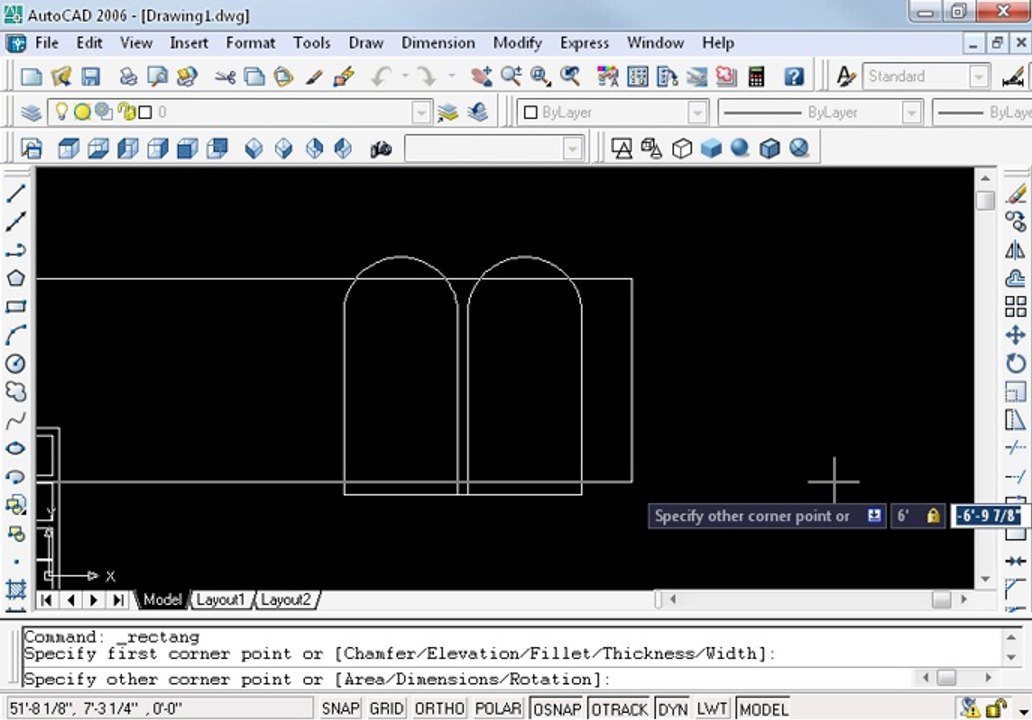
Task: Open the Draw menu
Action: pyautogui.click(x=366, y=43)
